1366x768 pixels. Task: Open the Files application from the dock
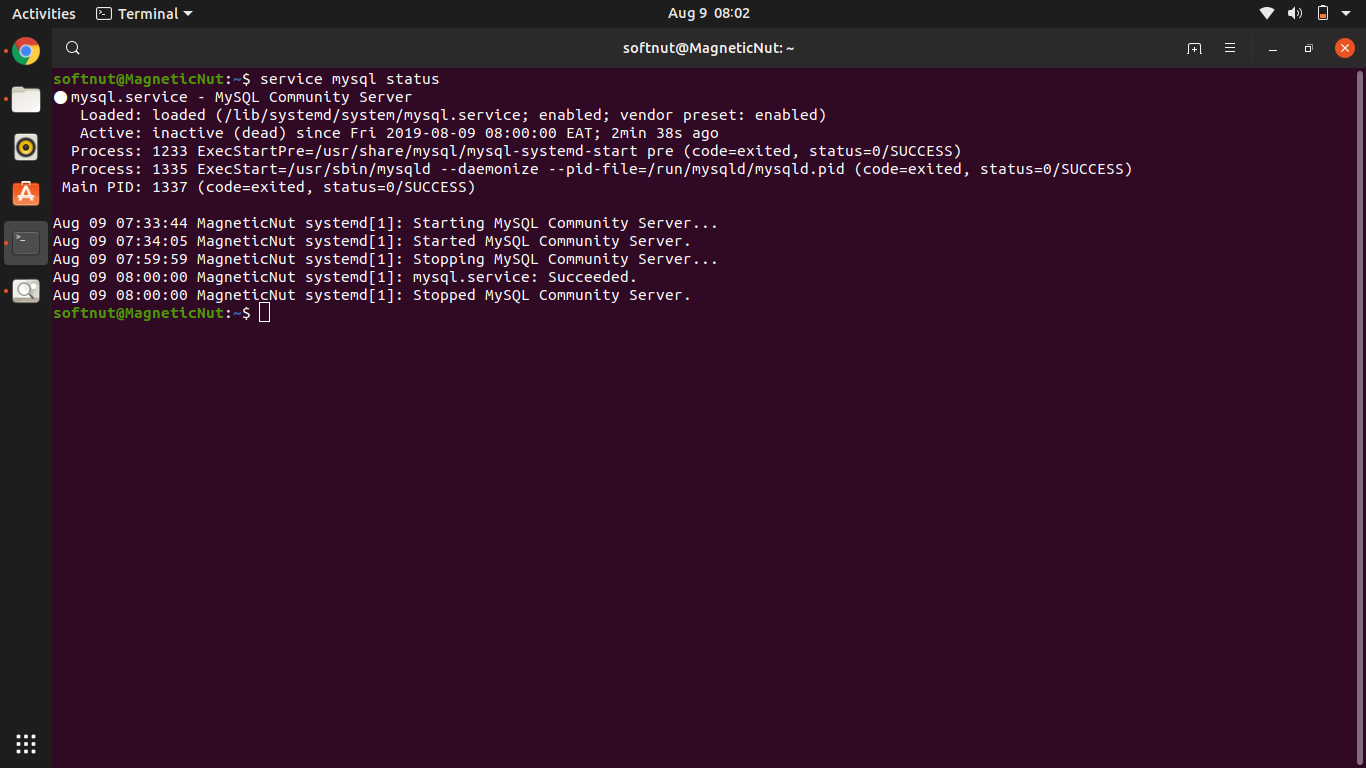tap(25, 99)
